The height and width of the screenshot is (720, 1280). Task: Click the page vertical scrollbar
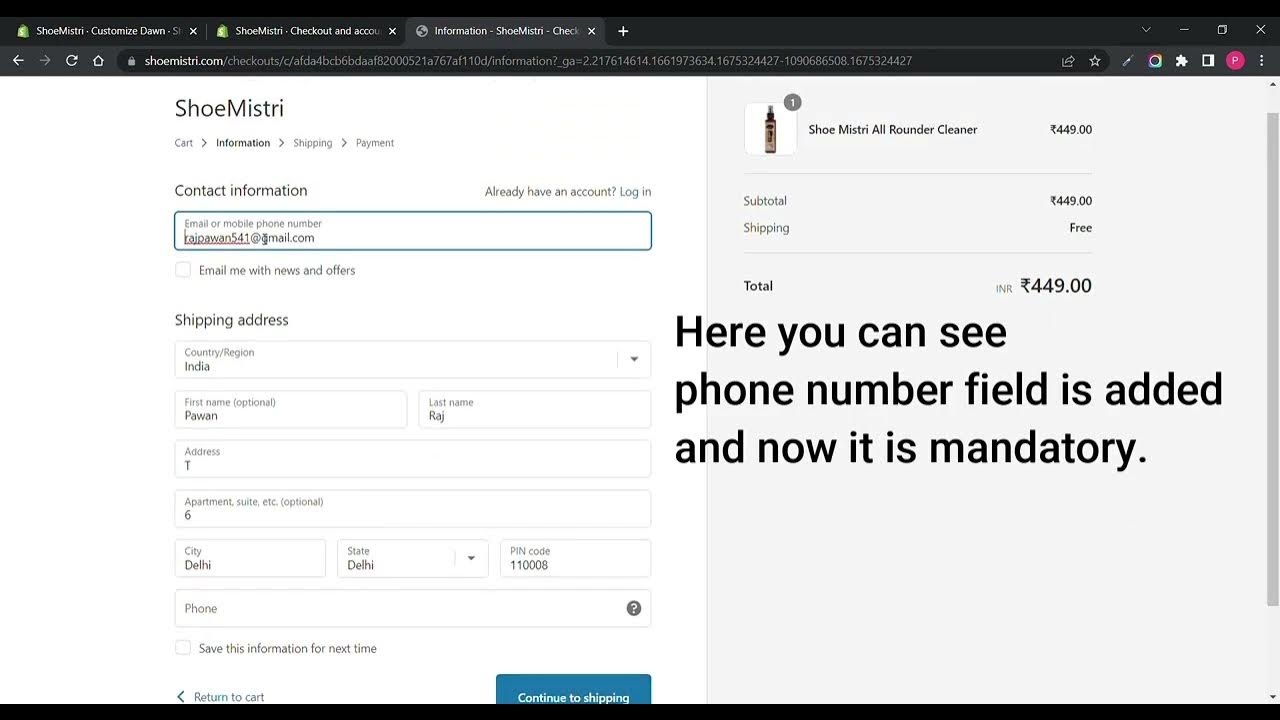pos(1272,360)
